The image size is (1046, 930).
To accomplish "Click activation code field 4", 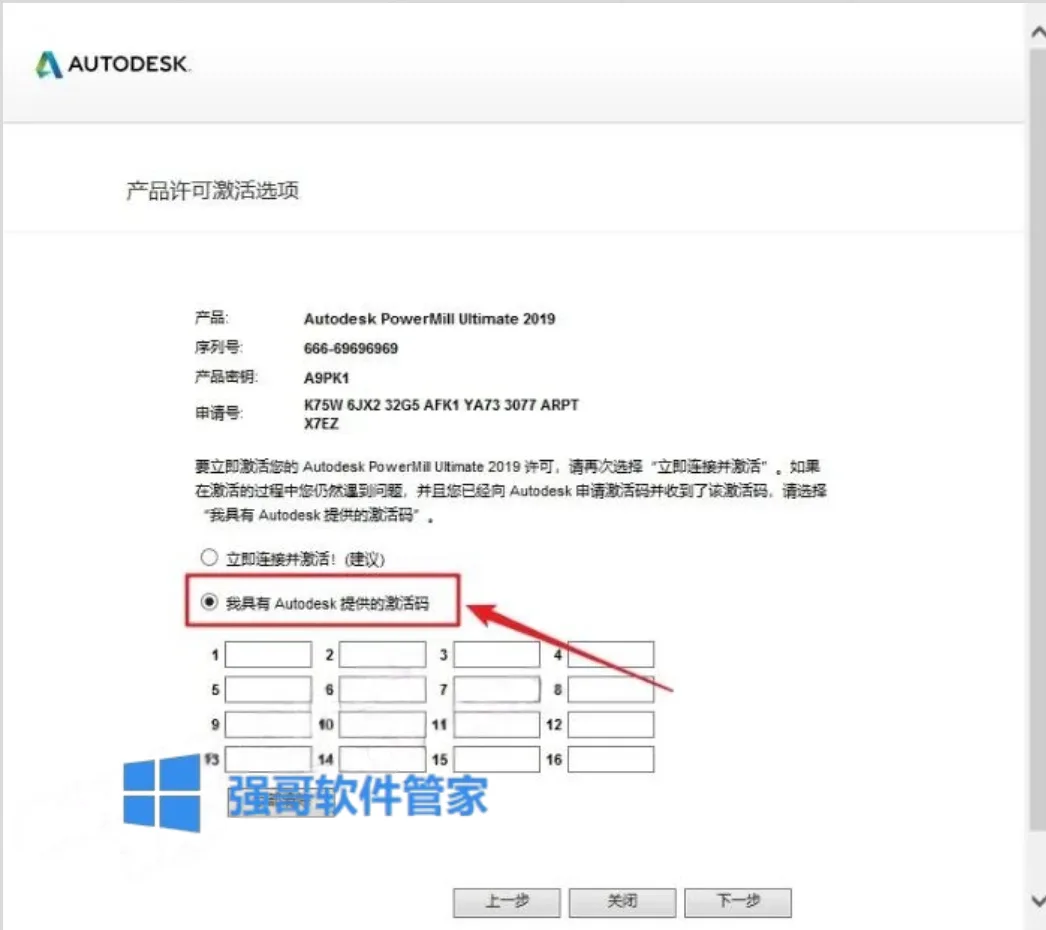I will pos(611,654).
